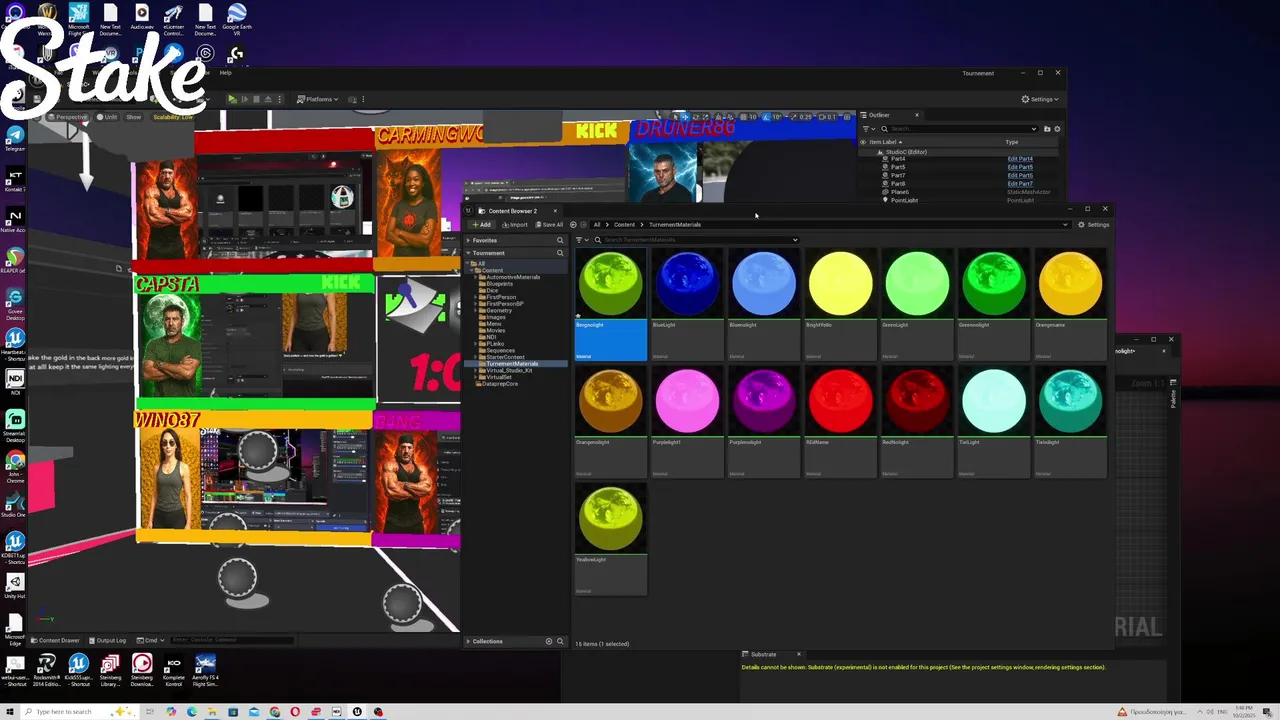This screenshot has height=720, width=1280.
Task: Open the main editor Settings dropdown
Action: [1040, 99]
